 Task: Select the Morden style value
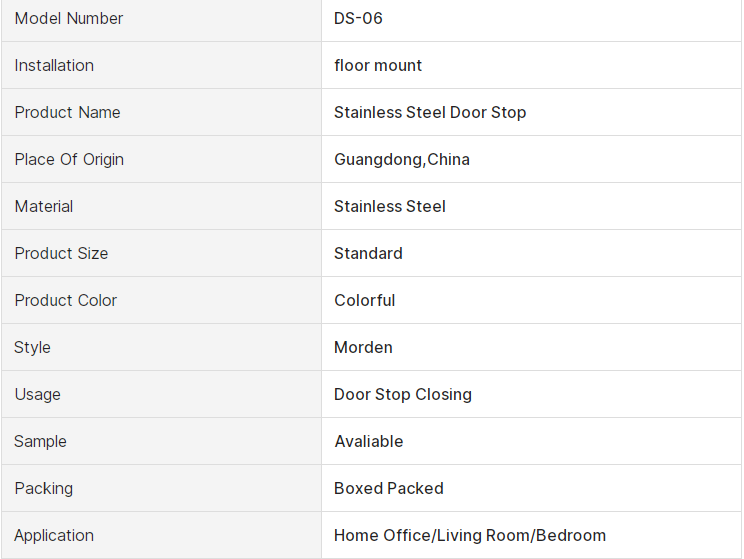pos(363,347)
